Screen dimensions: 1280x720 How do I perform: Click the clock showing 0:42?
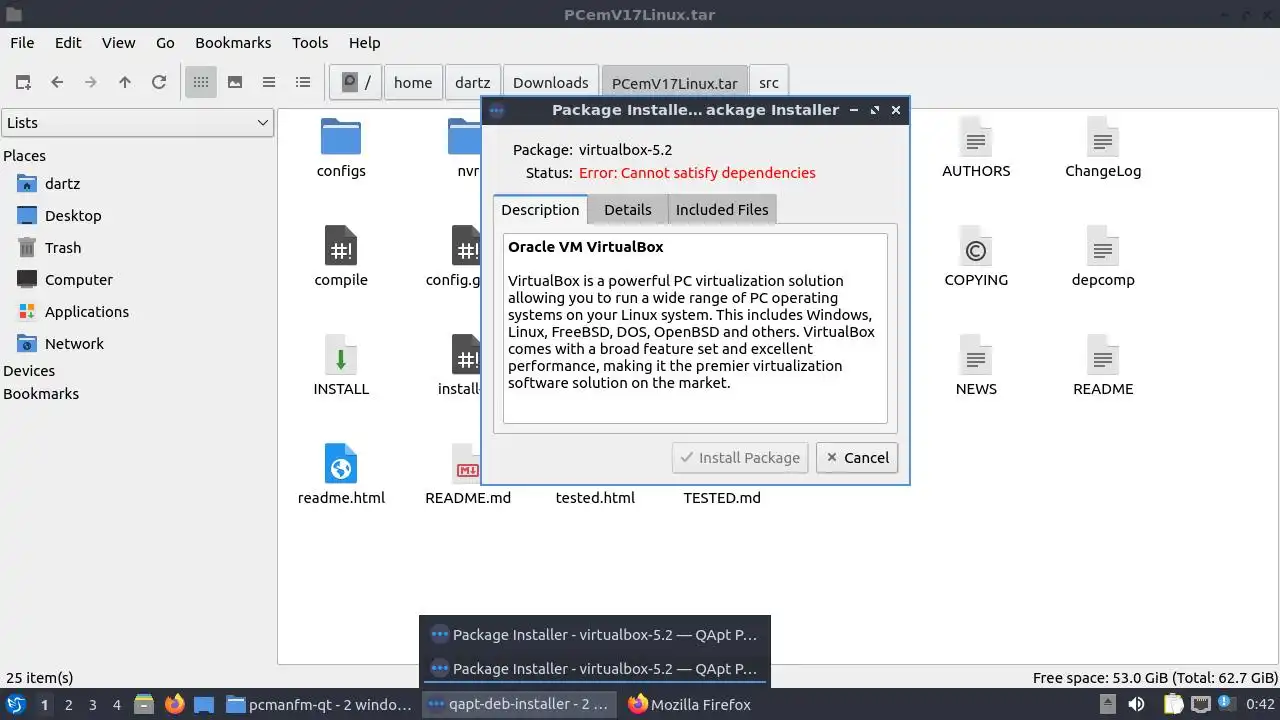coord(1260,705)
